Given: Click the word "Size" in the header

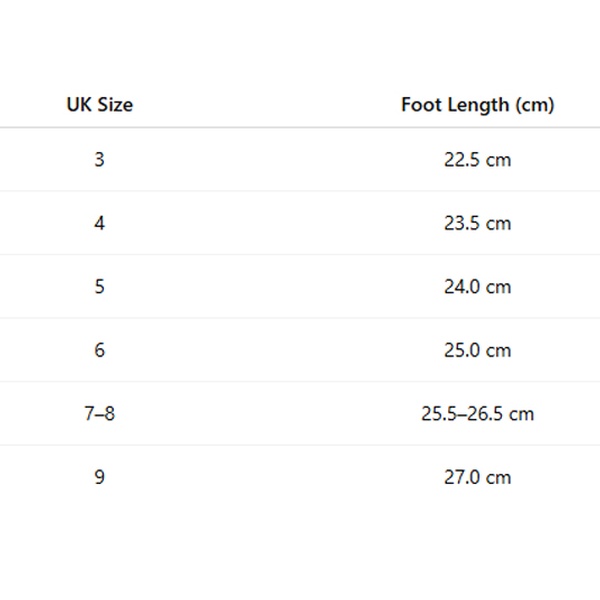Looking at the screenshot, I should pyautogui.click(x=113, y=104).
